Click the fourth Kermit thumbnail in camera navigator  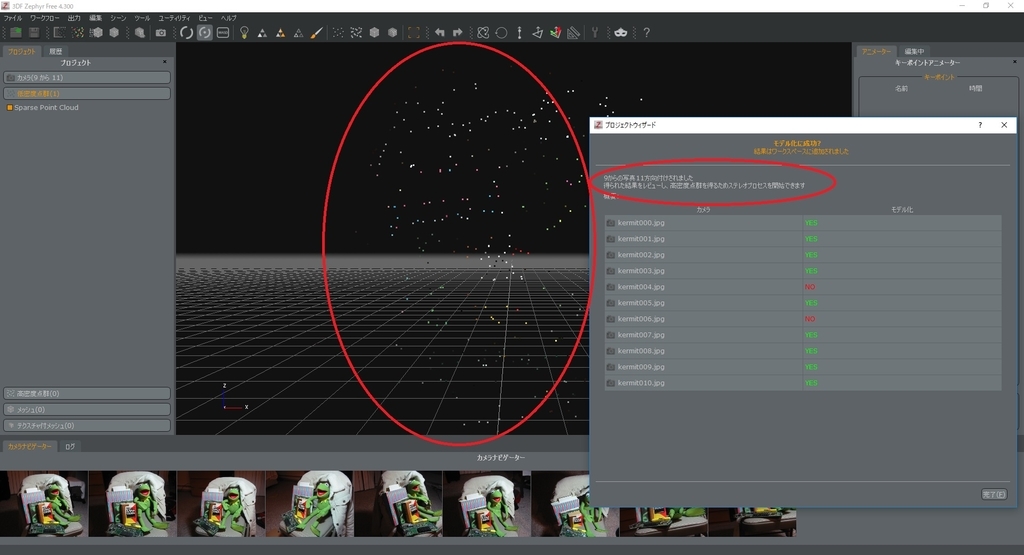(x=310, y=503)
